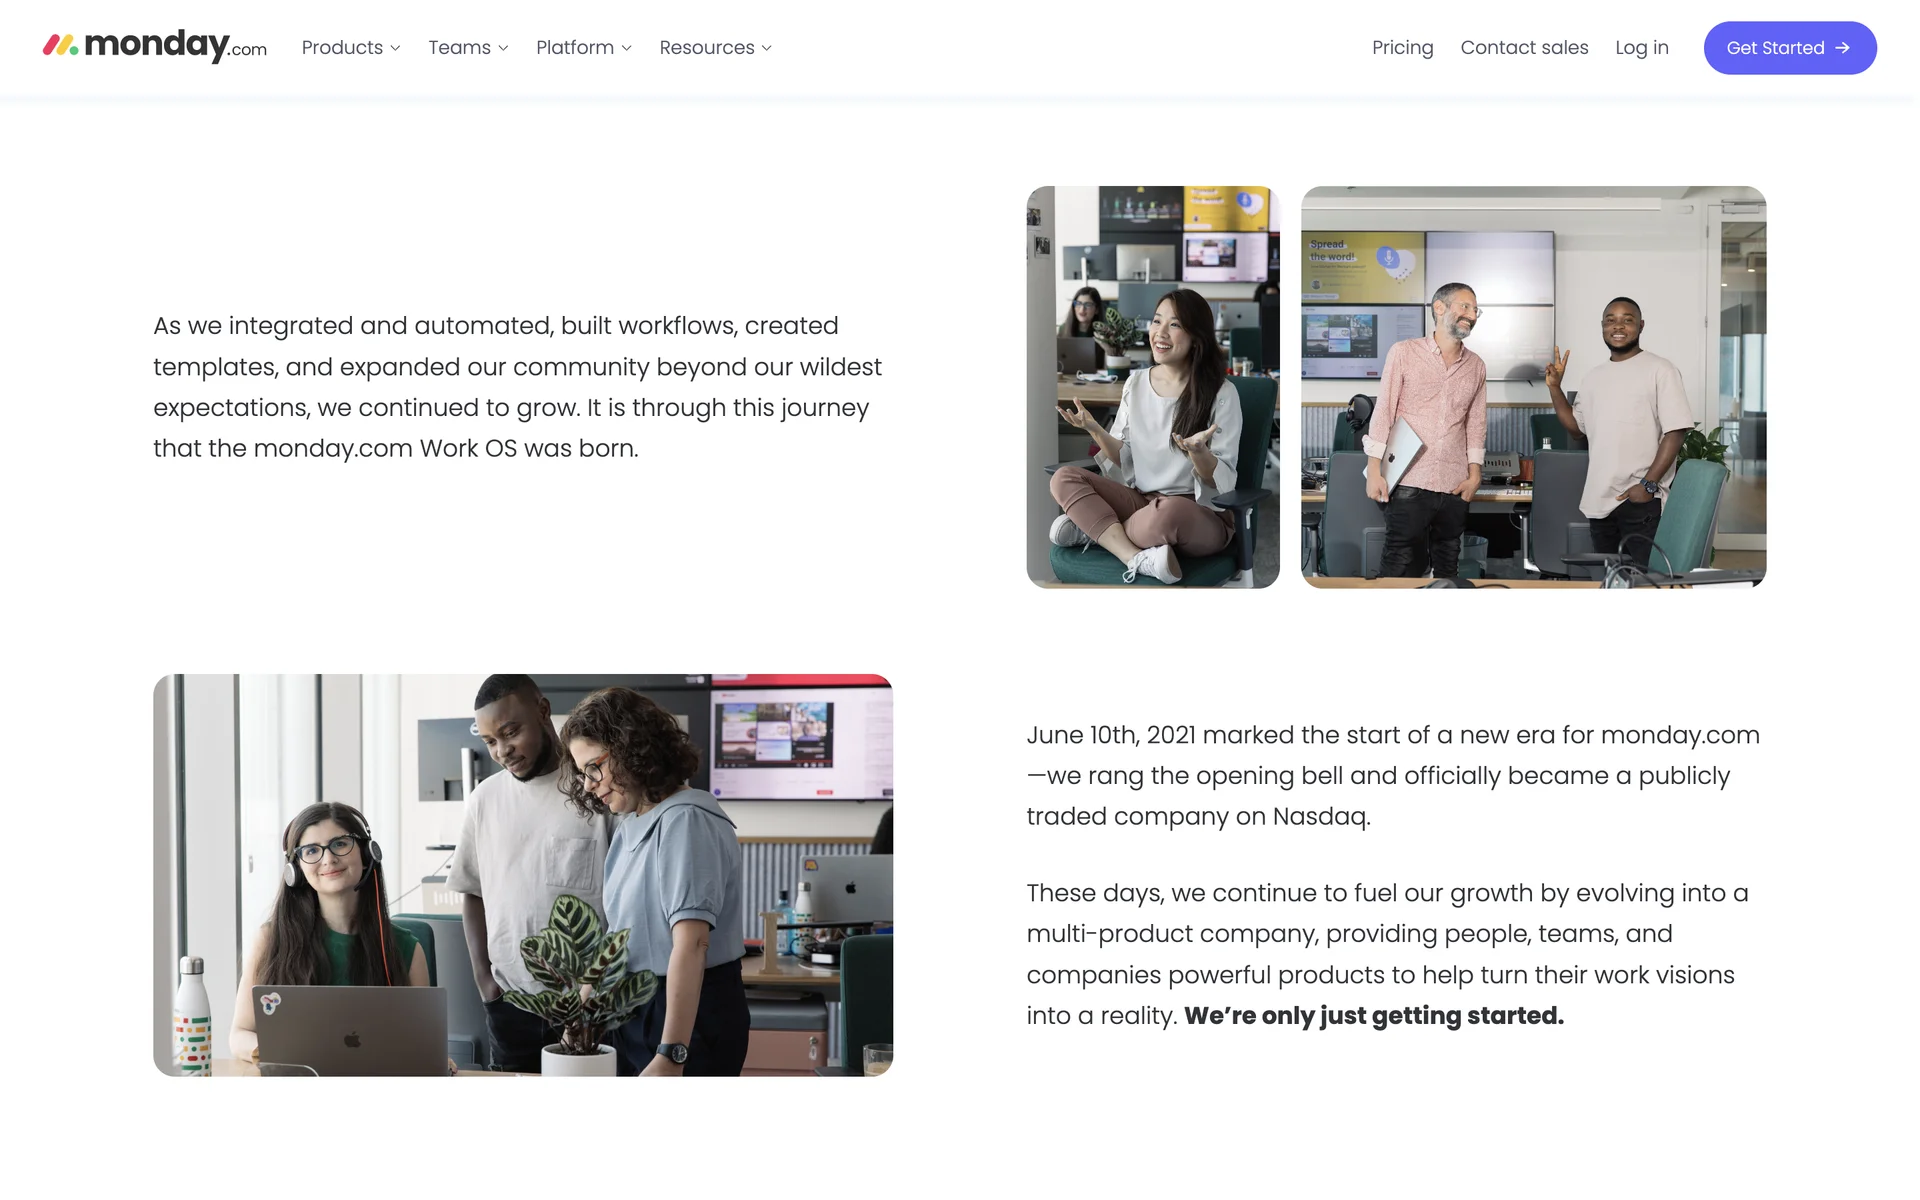The height and width of the screenshot is (1200, 1920).
Task: Click the Nasdaq opening bell paragraph
Action: click(x=1392, y=775)
